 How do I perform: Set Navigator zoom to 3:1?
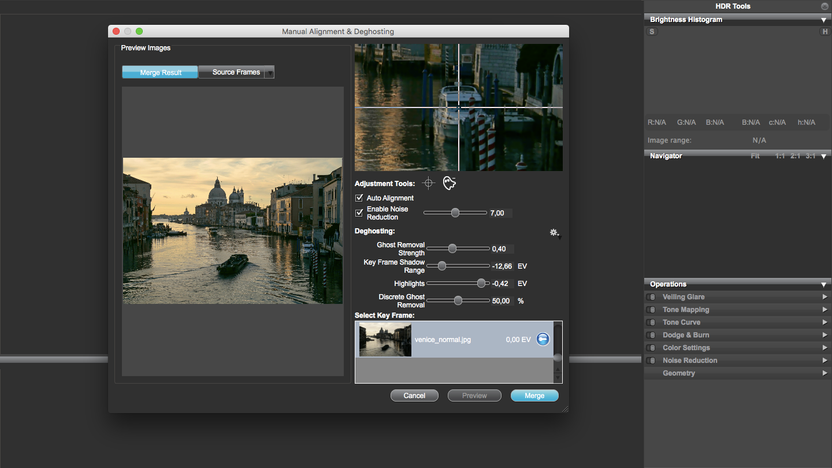click(810, 156)
